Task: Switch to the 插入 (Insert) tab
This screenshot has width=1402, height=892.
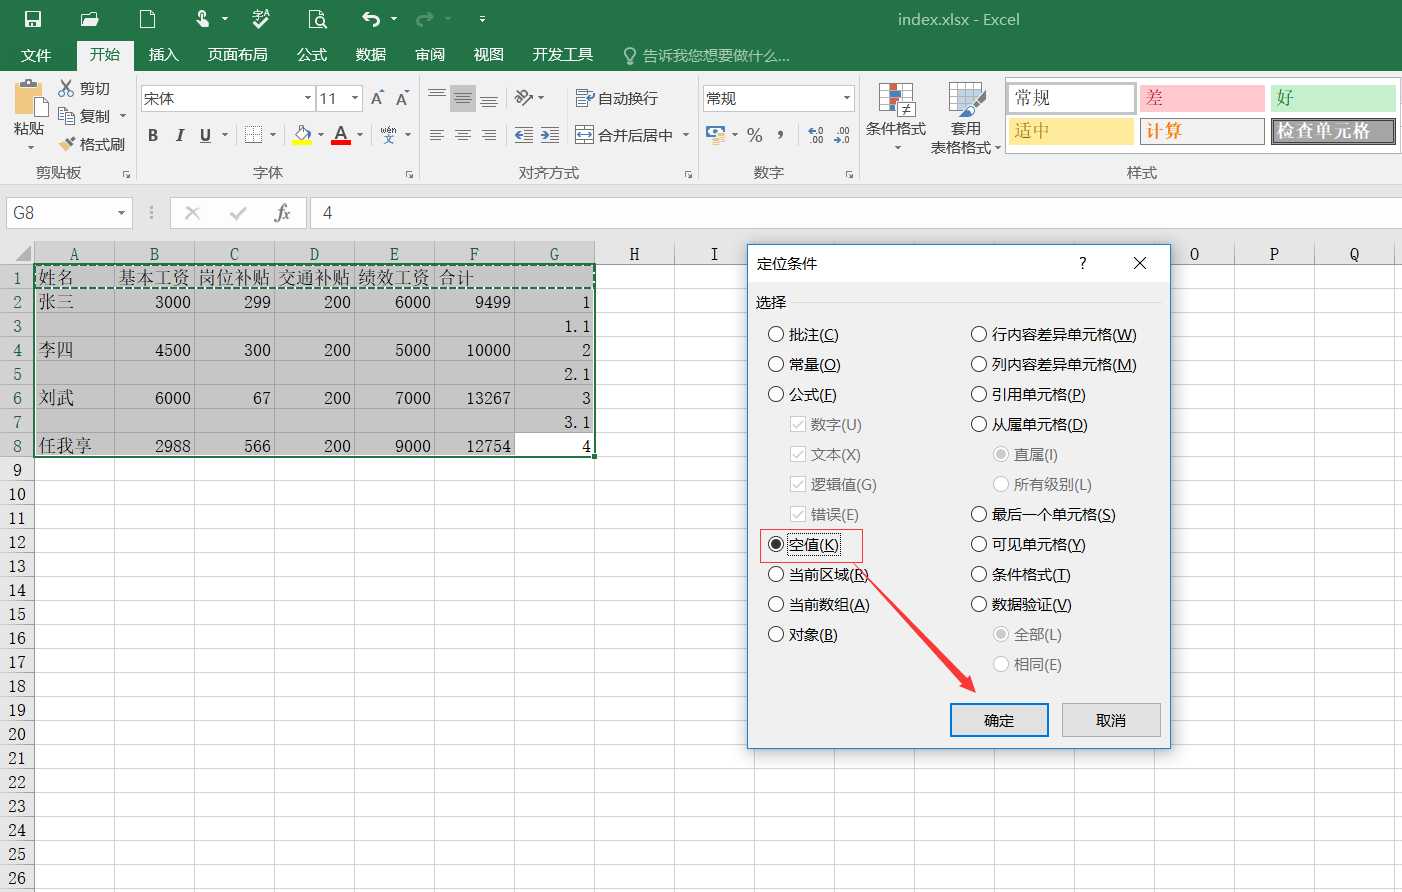Action: point(163,55)
